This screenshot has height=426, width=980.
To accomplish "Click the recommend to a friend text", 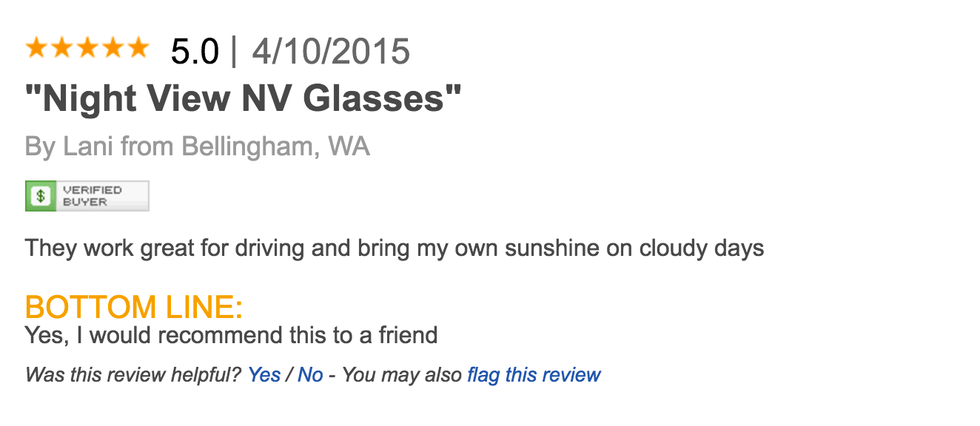I will 231,335.
